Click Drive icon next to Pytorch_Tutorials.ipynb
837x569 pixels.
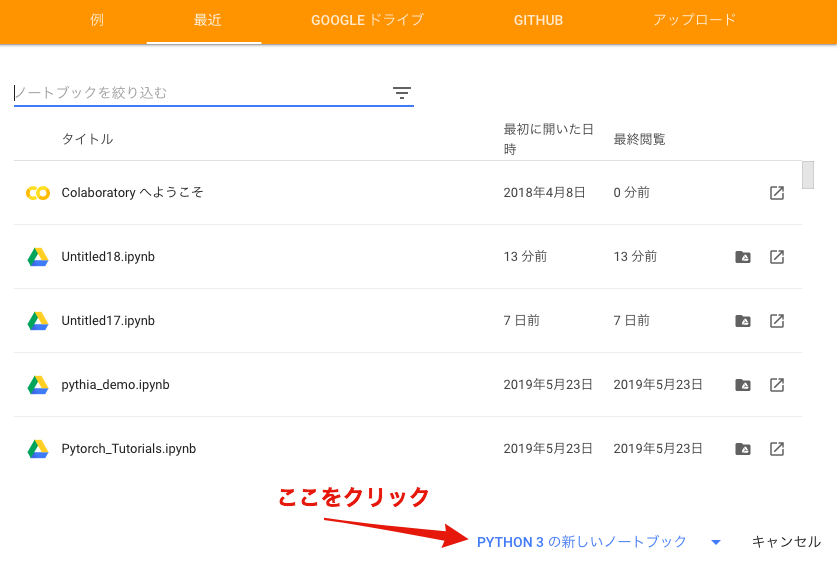pos(38,449)
